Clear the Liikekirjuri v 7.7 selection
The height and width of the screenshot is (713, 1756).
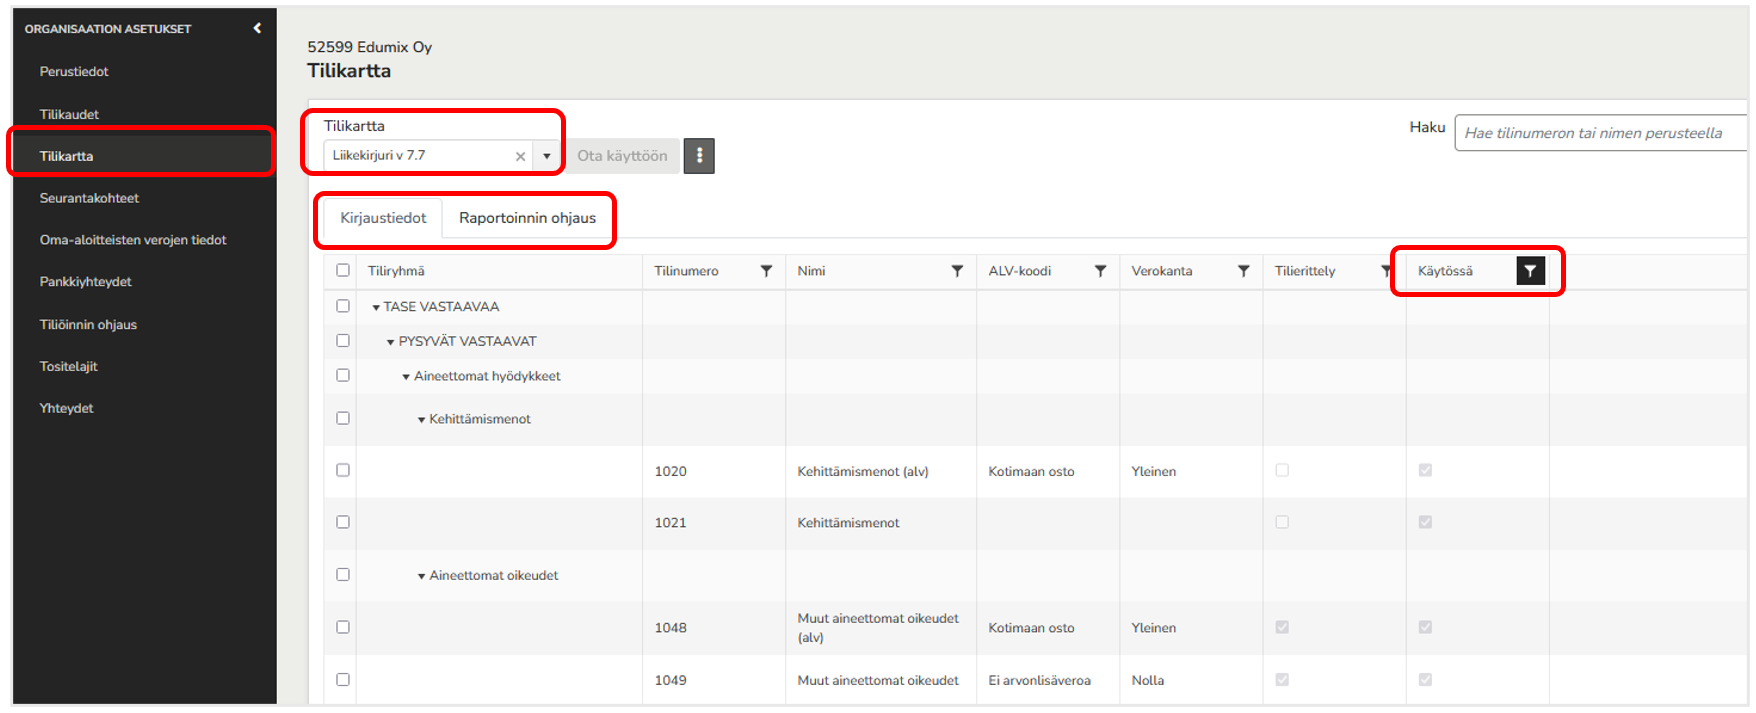(x=520, y=156)
